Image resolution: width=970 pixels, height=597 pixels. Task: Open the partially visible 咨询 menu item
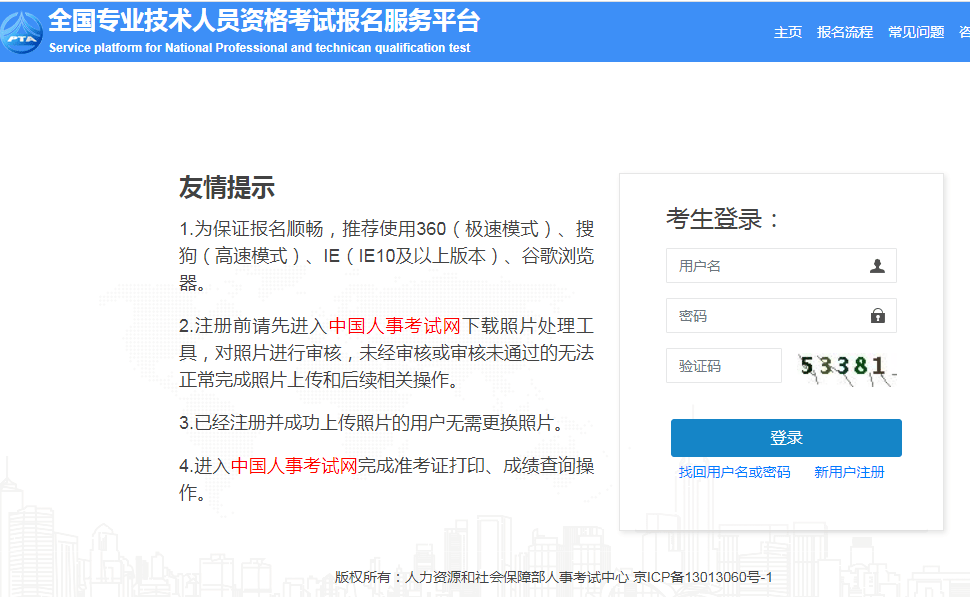[962, 32]
